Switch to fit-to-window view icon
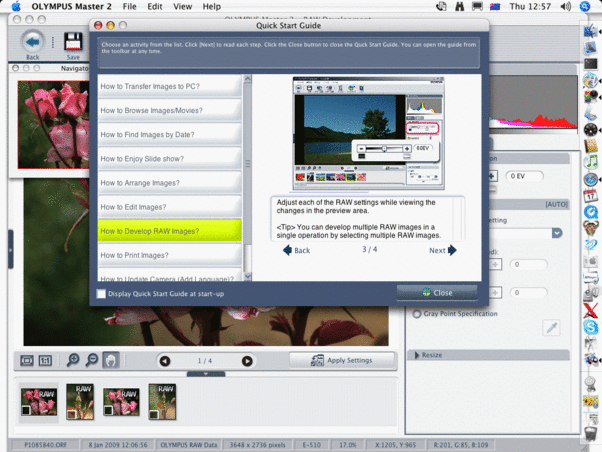Screen dimensions: 602x452 click(26, 361)
